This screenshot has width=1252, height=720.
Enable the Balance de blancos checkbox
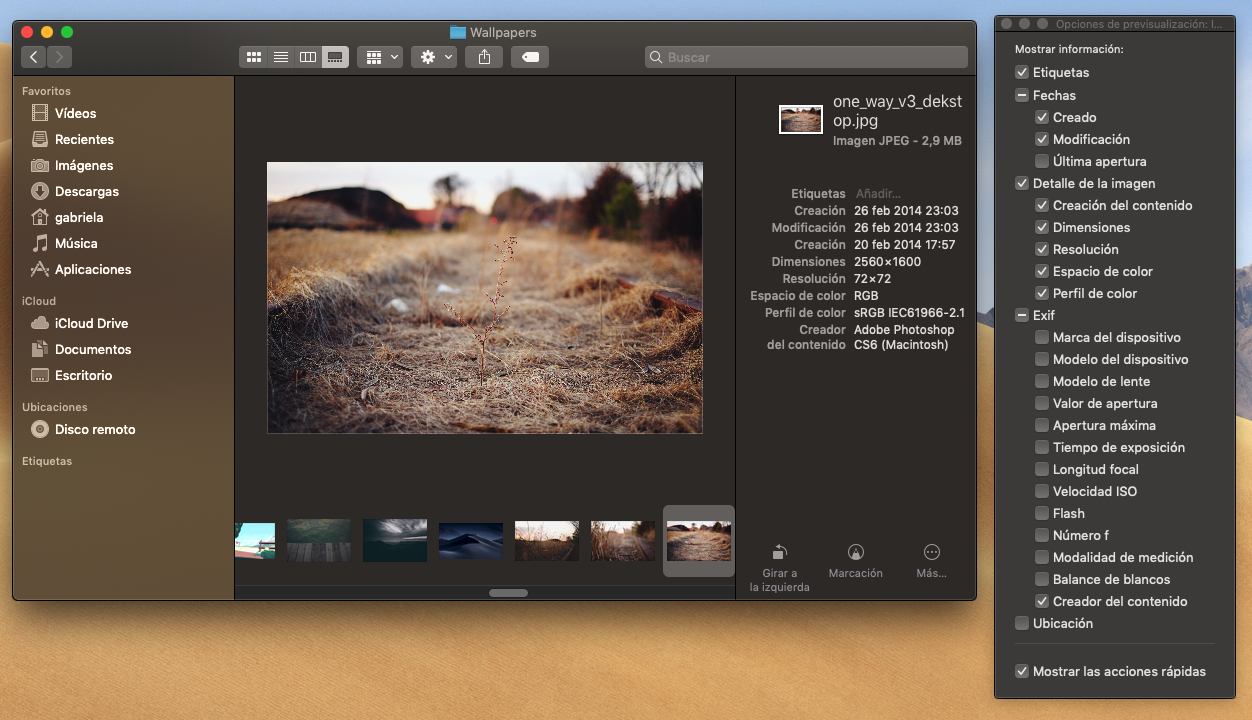1042,579
